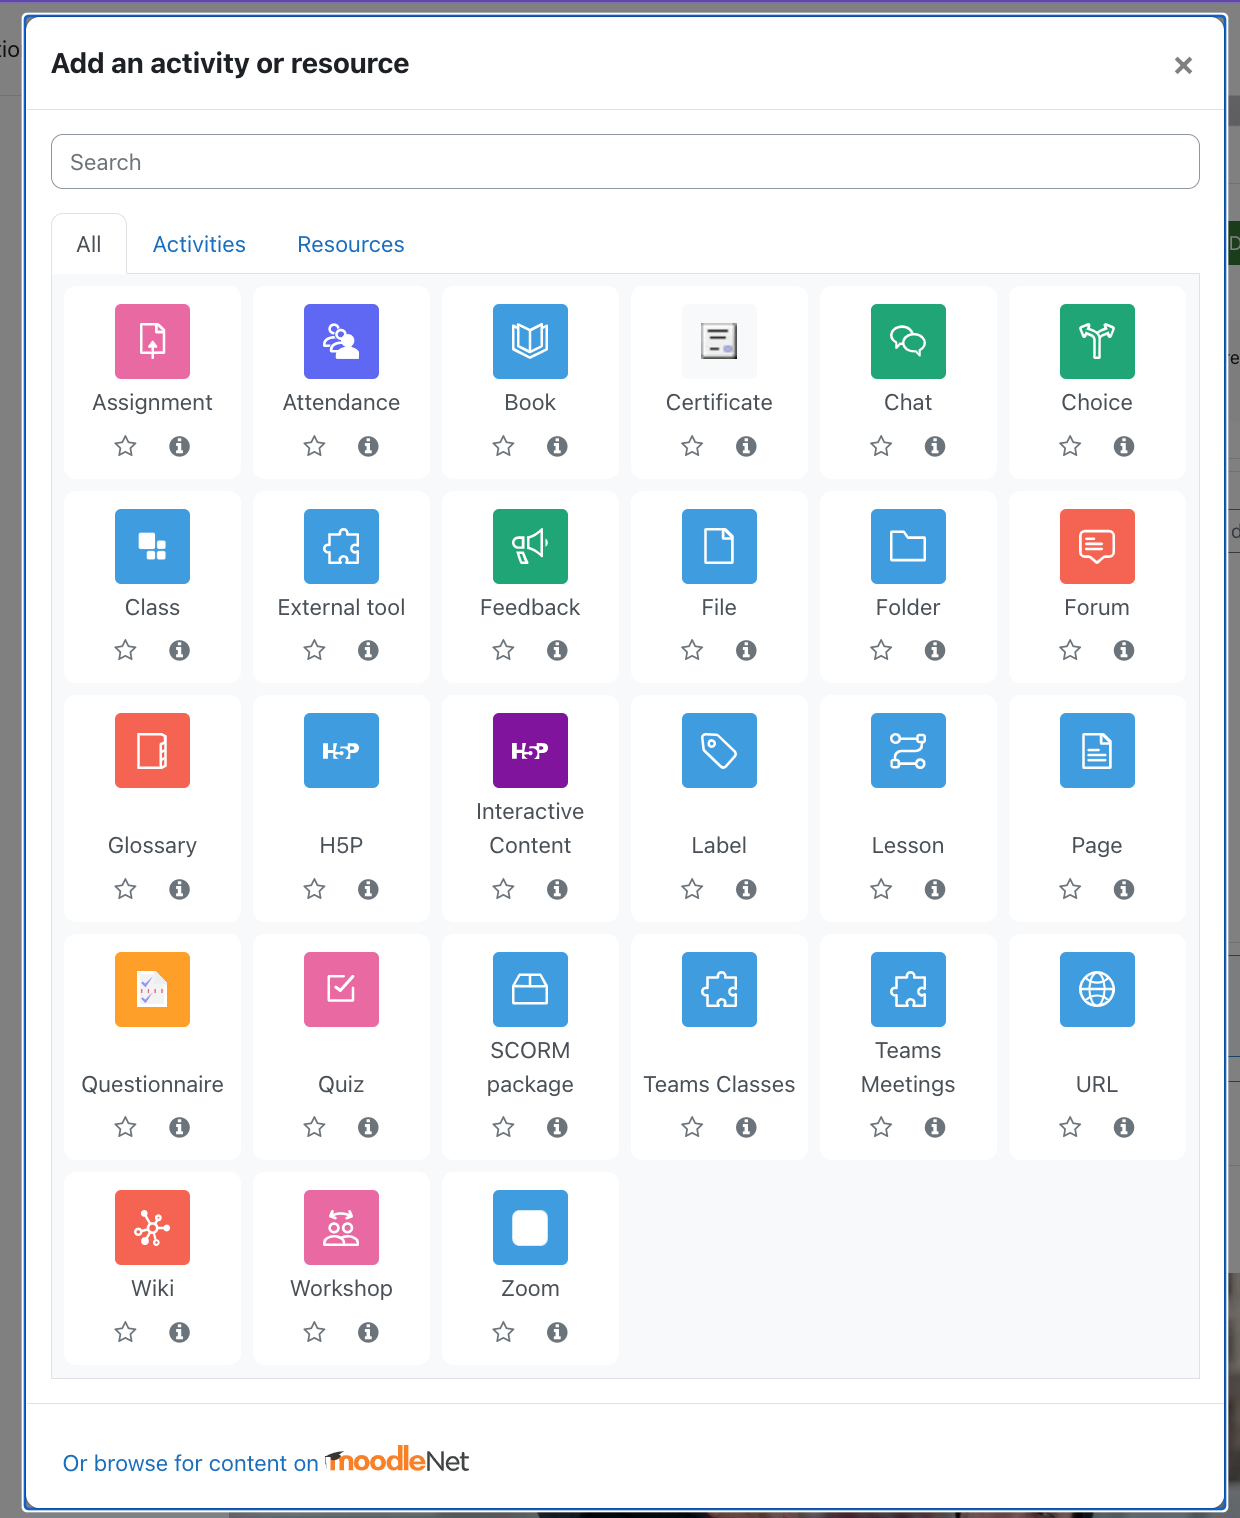Switch to the Activities tab

pos(199,244)
